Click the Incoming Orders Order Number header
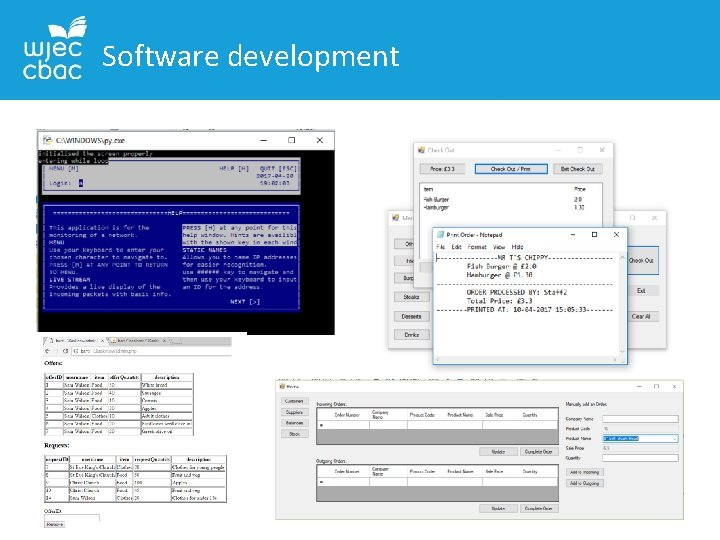This screenshot has width=720, height=540. [347, 415]
